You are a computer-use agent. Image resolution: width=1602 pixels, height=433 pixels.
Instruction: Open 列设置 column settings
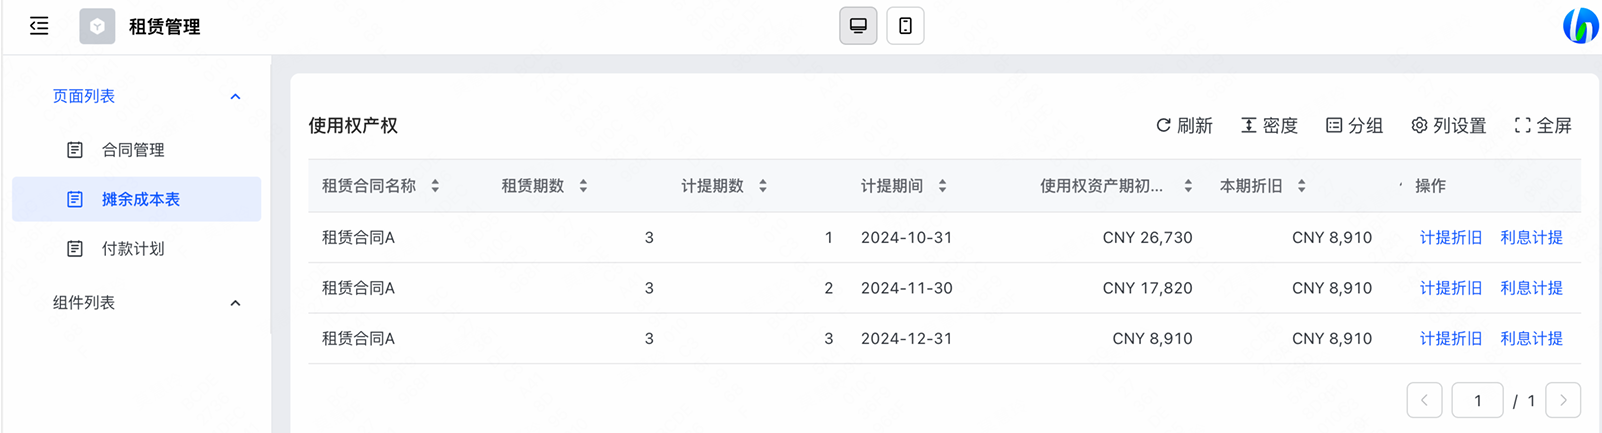1448,125
